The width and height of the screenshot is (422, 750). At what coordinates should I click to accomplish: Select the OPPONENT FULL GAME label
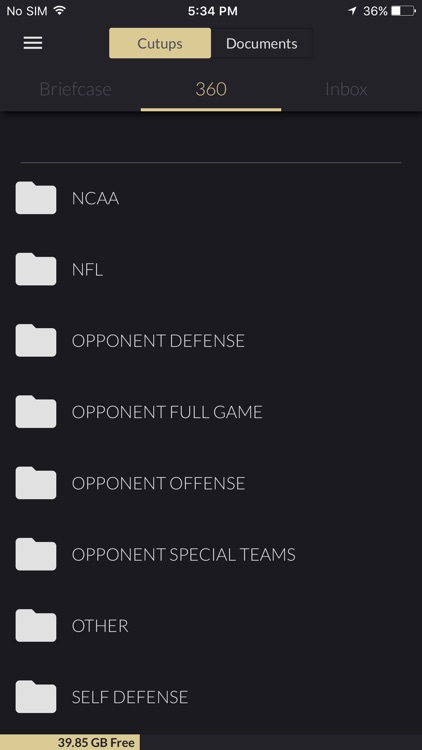(x=167, y=412)
